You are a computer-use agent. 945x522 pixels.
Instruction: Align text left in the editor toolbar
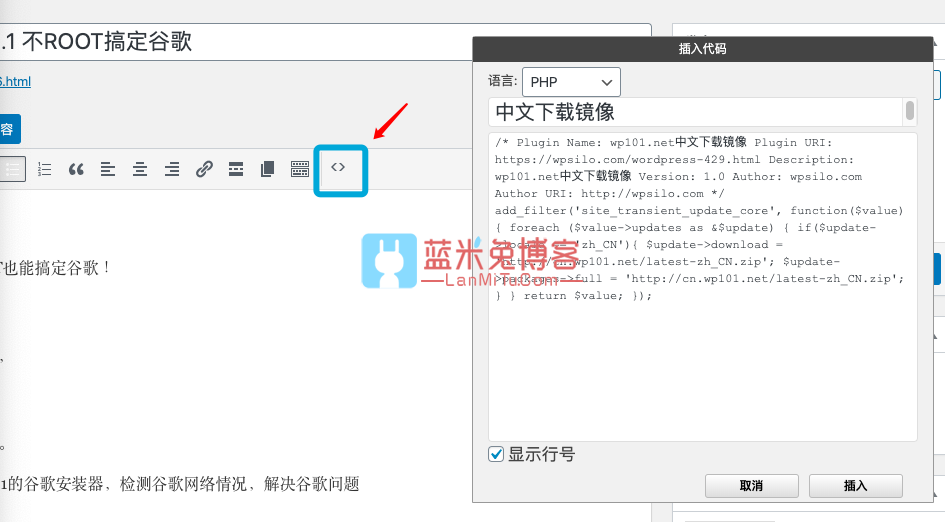(108, 169)
